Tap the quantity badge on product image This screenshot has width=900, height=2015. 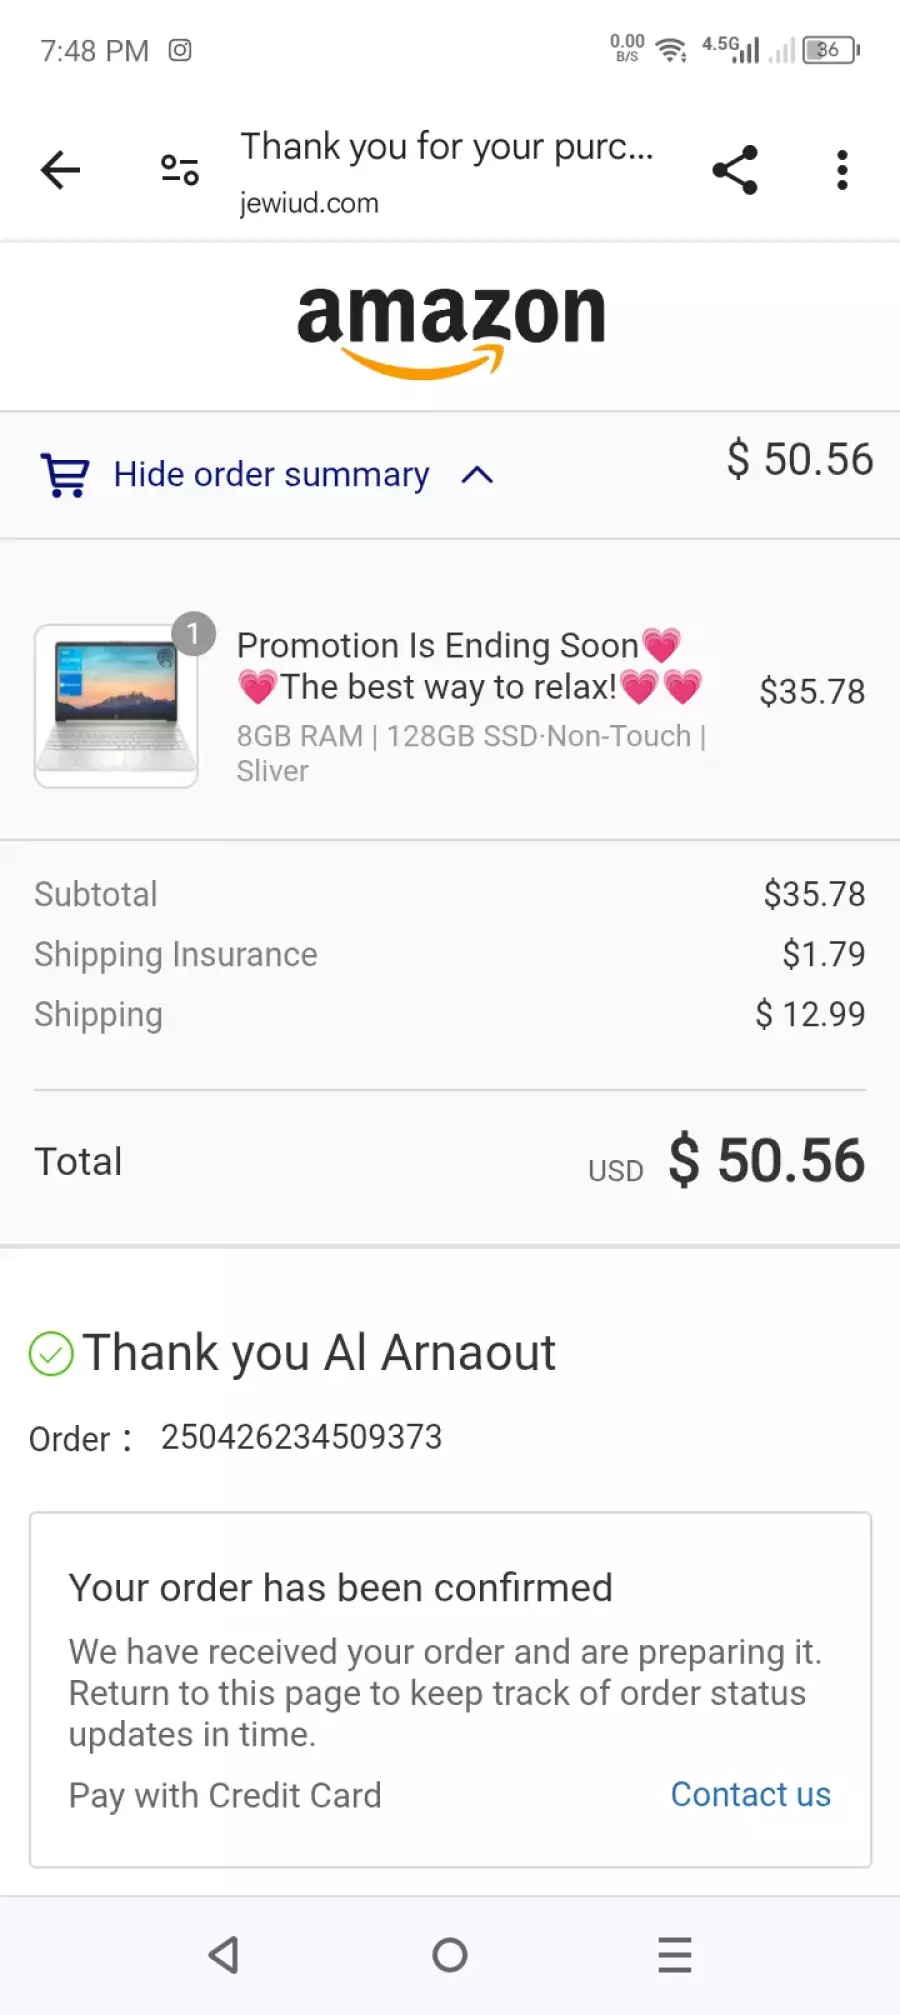click(x=193, y=634)
